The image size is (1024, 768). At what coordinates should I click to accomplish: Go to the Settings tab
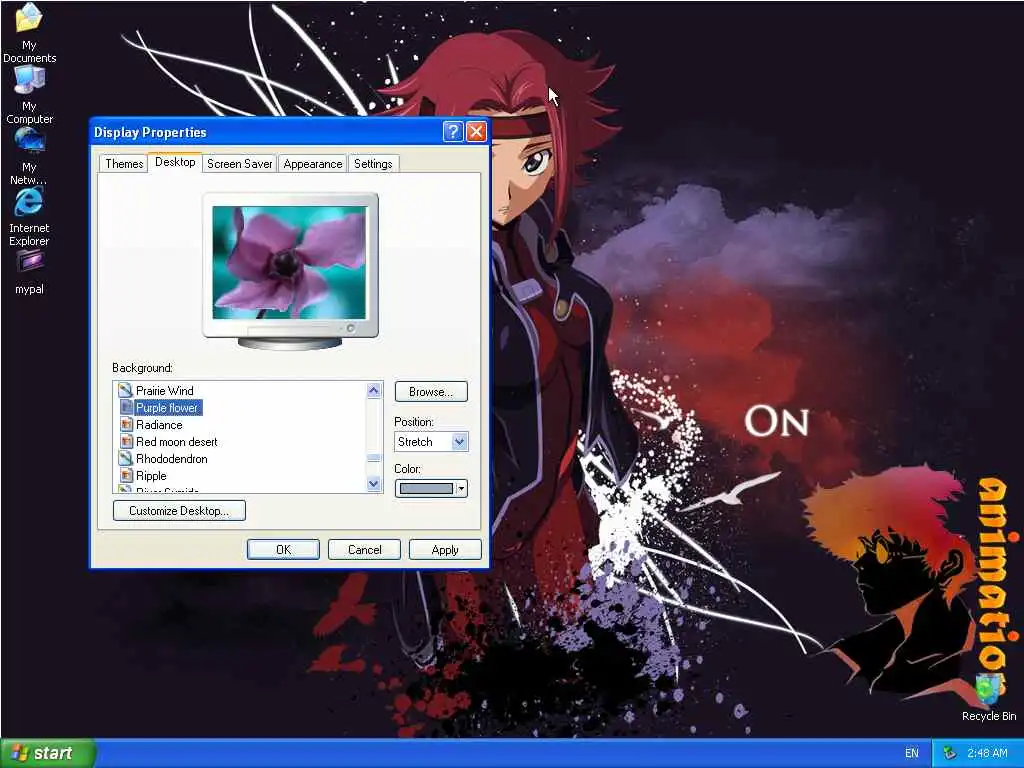coord(374,164)
